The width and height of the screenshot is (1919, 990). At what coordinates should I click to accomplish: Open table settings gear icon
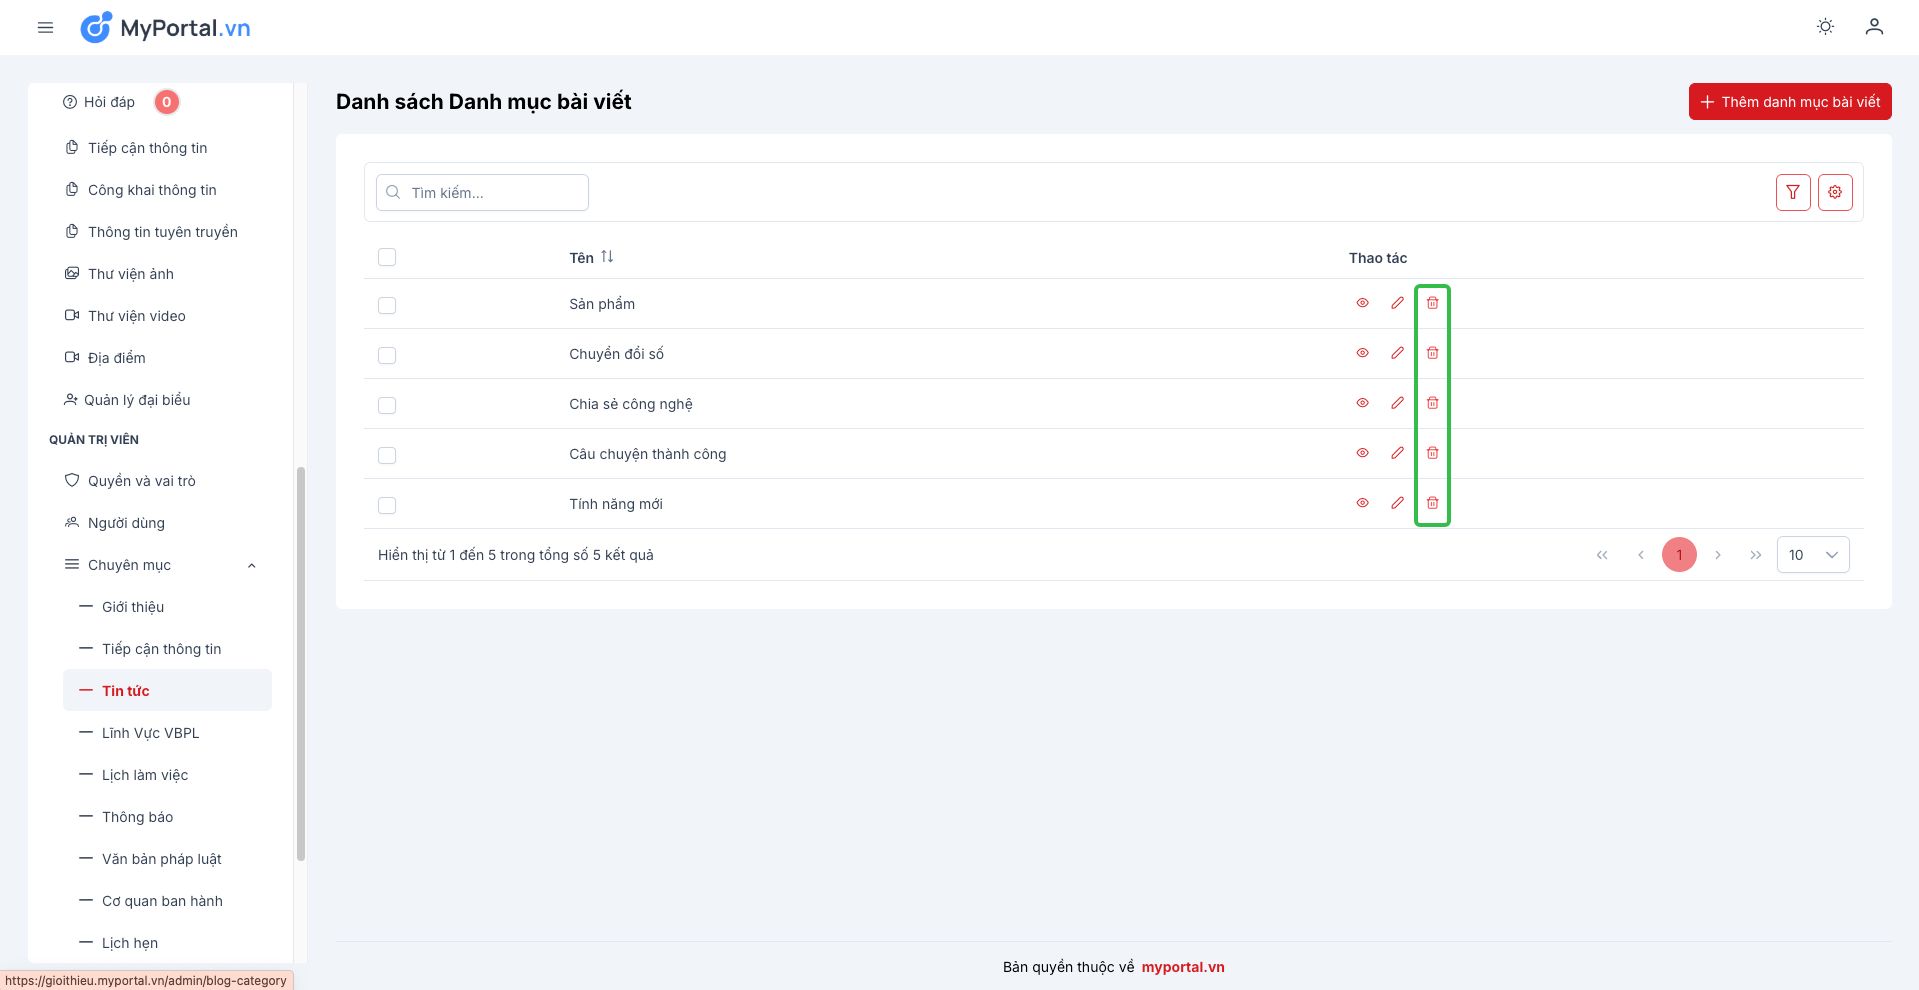1835,192
